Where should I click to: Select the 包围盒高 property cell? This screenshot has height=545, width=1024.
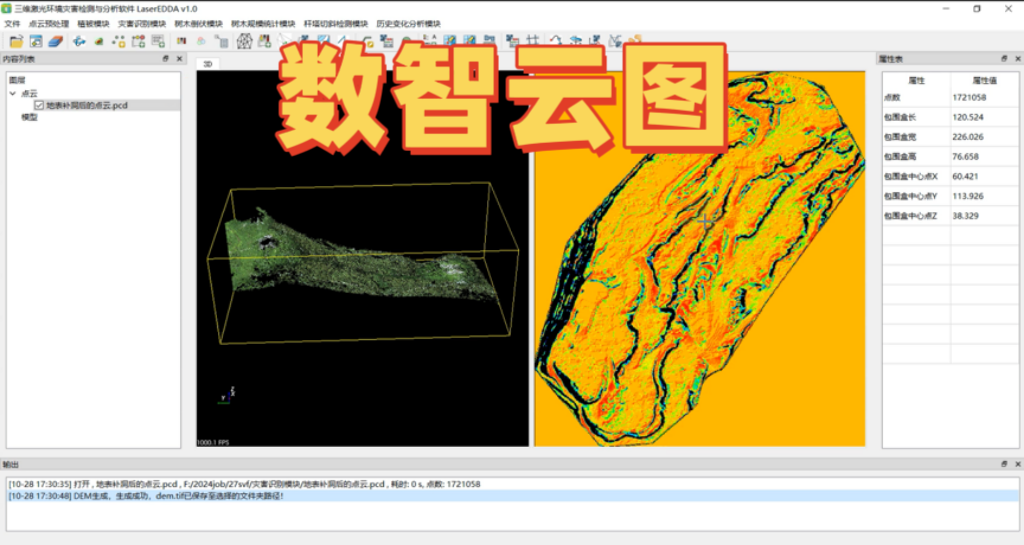[x=916, y=157]
